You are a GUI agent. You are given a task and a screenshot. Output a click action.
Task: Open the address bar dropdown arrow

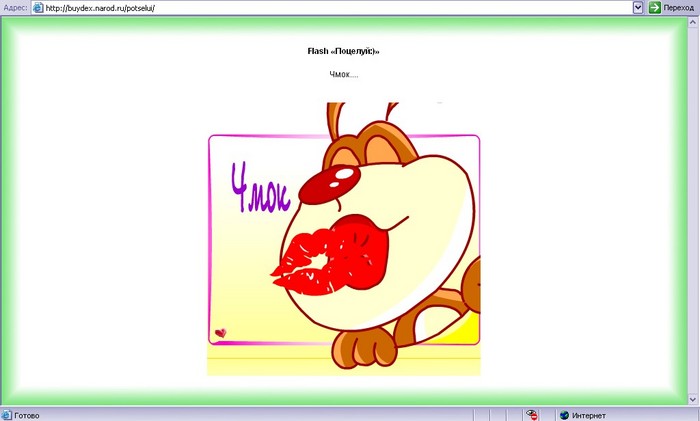pos(638,8)
